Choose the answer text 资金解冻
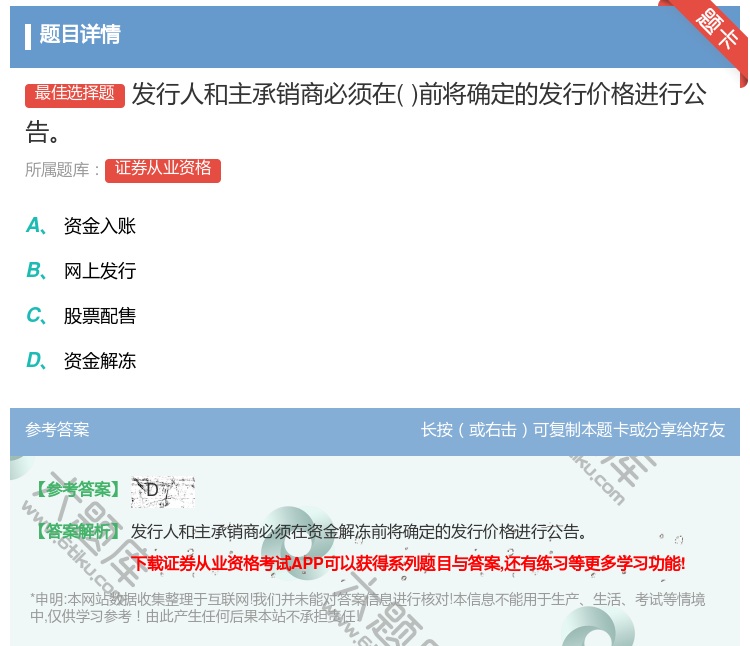Image resolution: width=750 pixels, height=646 pixels. pyautogui.click(x=100, y=361)
